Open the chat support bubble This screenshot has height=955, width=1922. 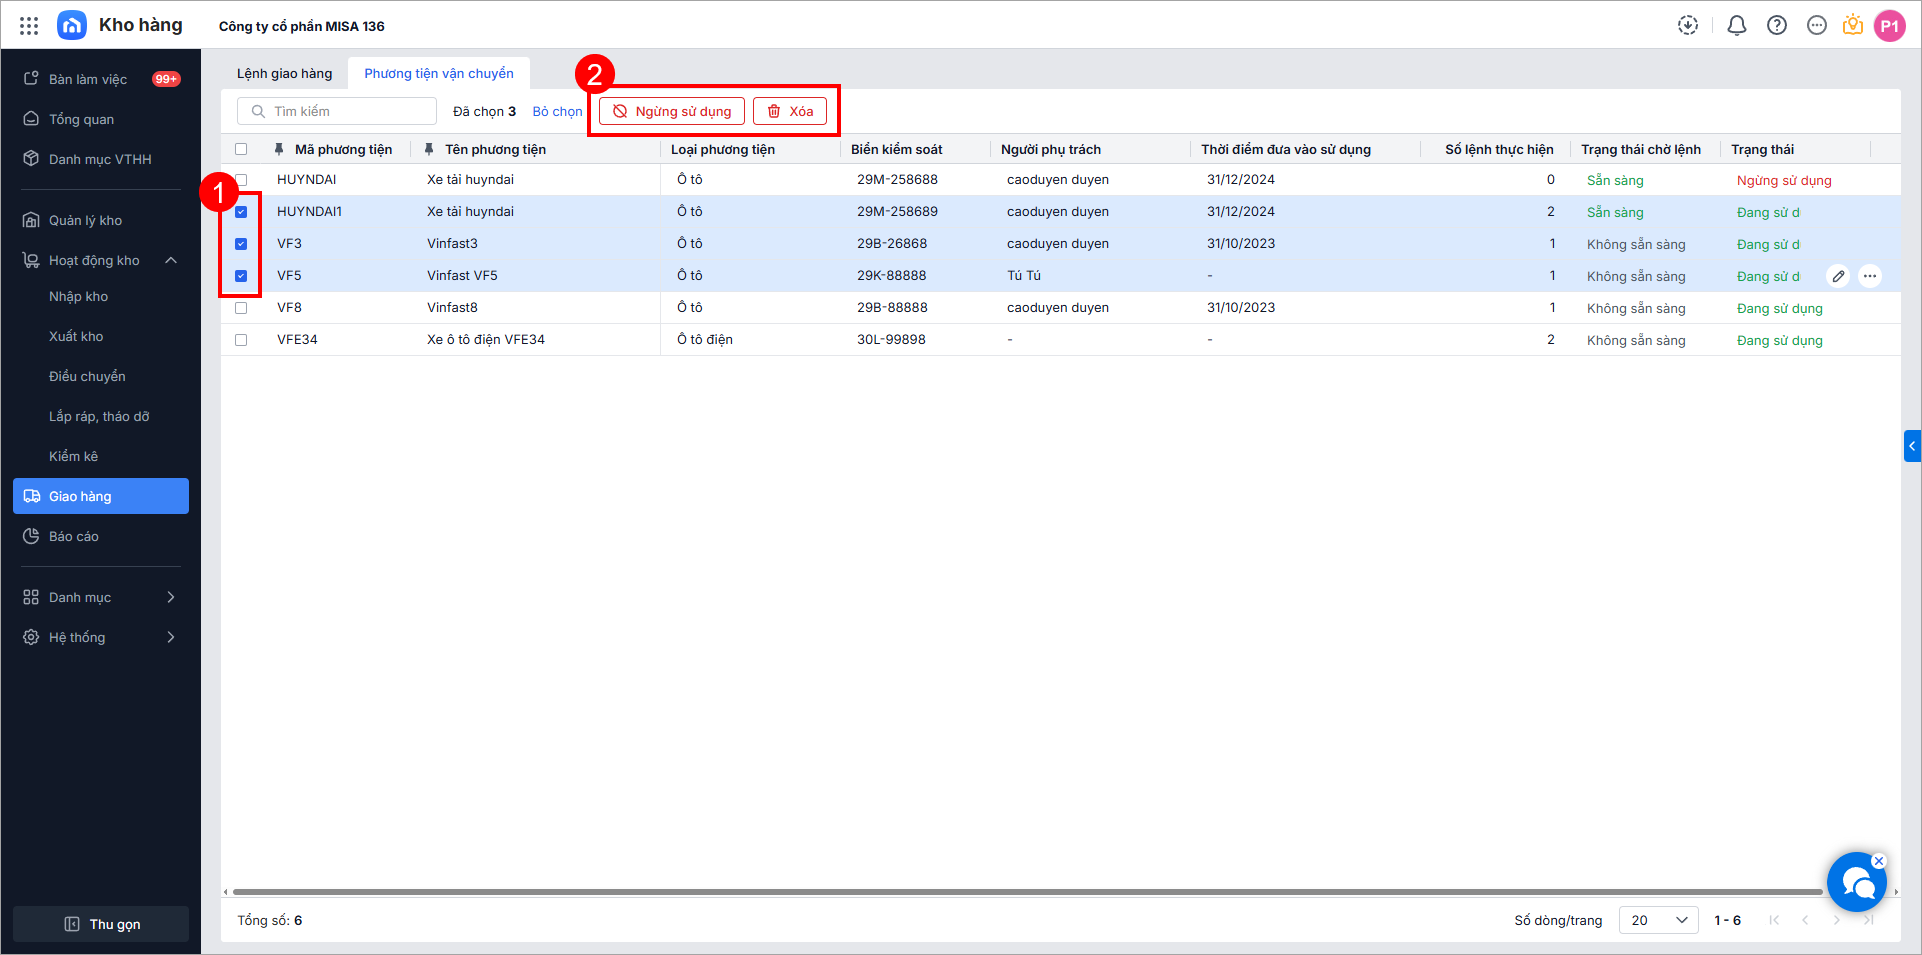[x=1856, y=883]
